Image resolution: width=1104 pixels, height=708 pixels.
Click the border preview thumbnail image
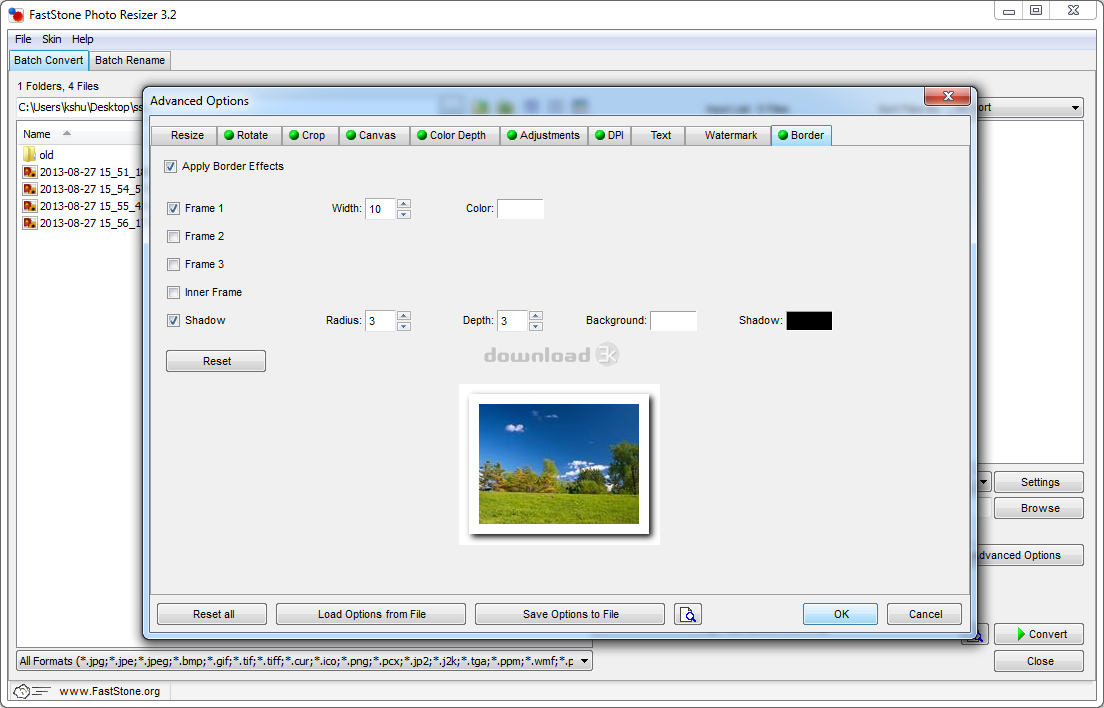(x=559, y=464)
